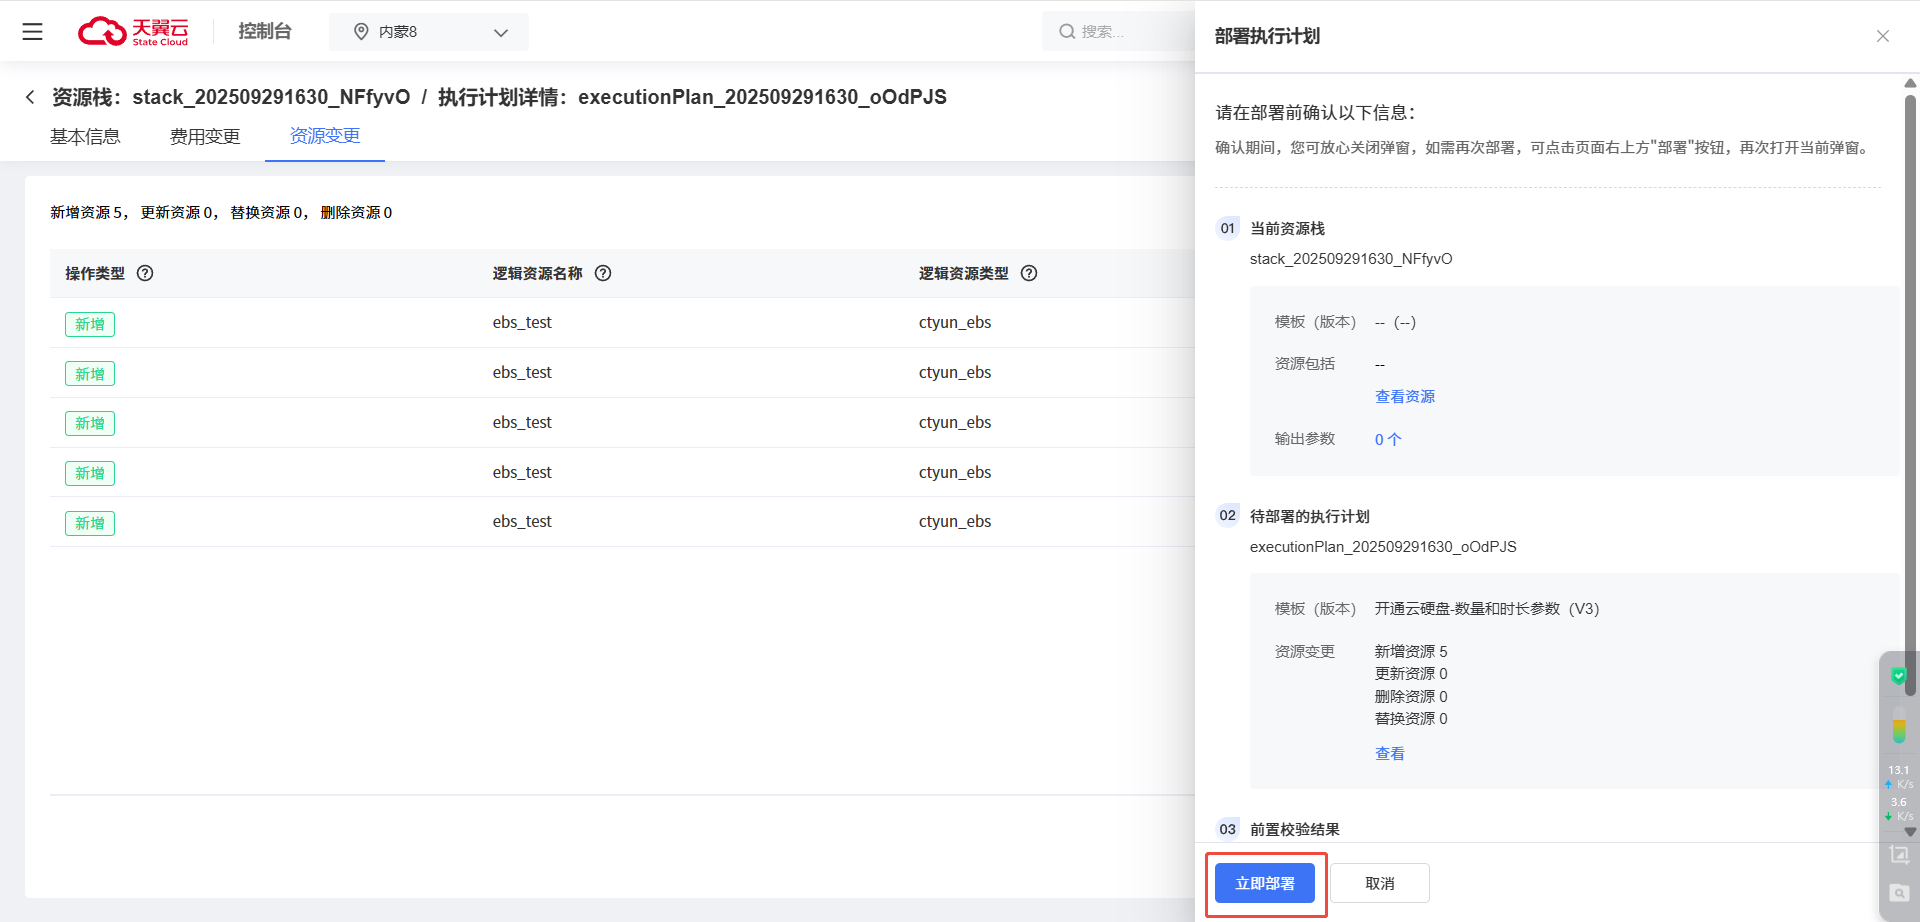
Task: Click the 取消 button
Action: (x=1379, y=883)
